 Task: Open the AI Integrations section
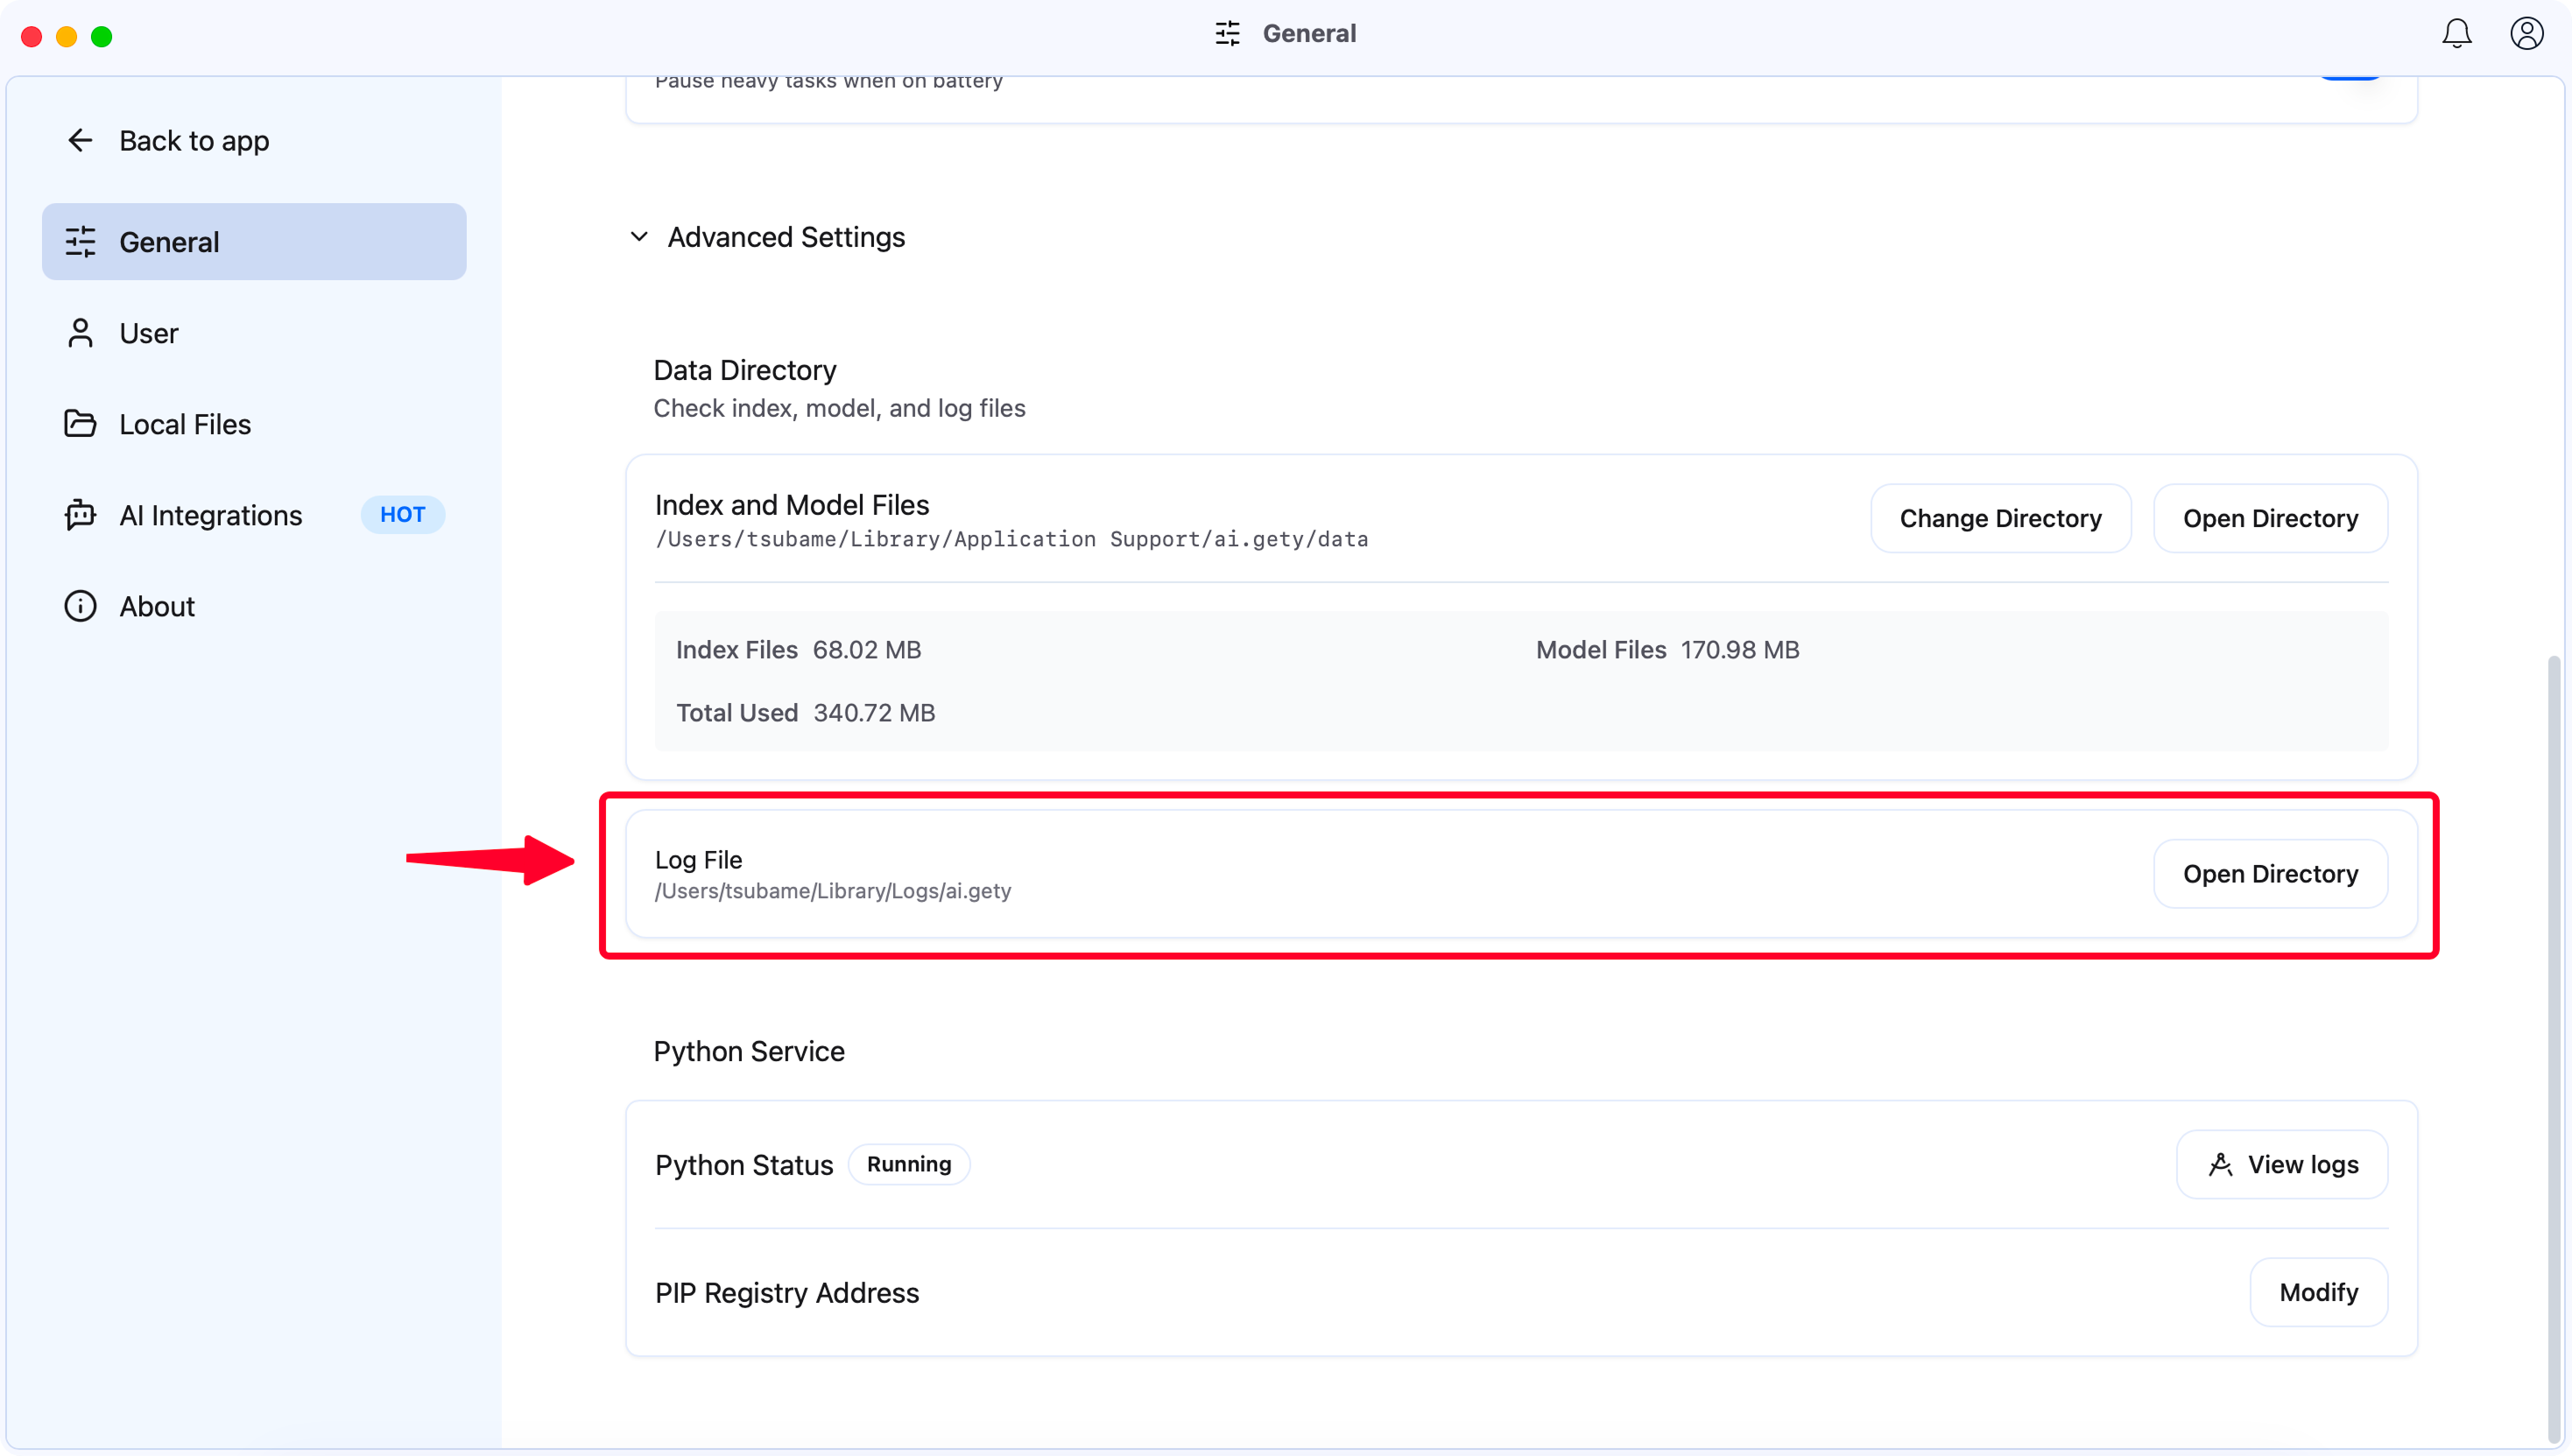[210, 515]
